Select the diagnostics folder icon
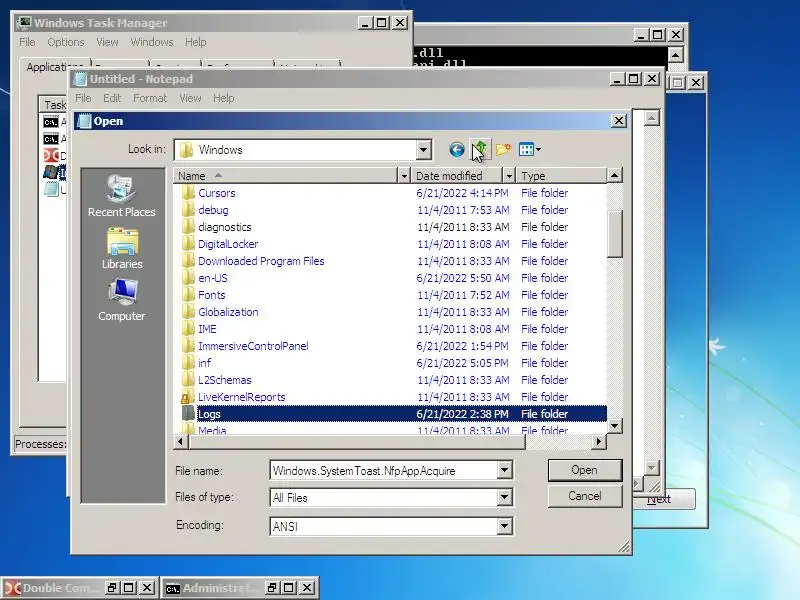The height and width of the screenshot is (600, 800). point(188,227)
